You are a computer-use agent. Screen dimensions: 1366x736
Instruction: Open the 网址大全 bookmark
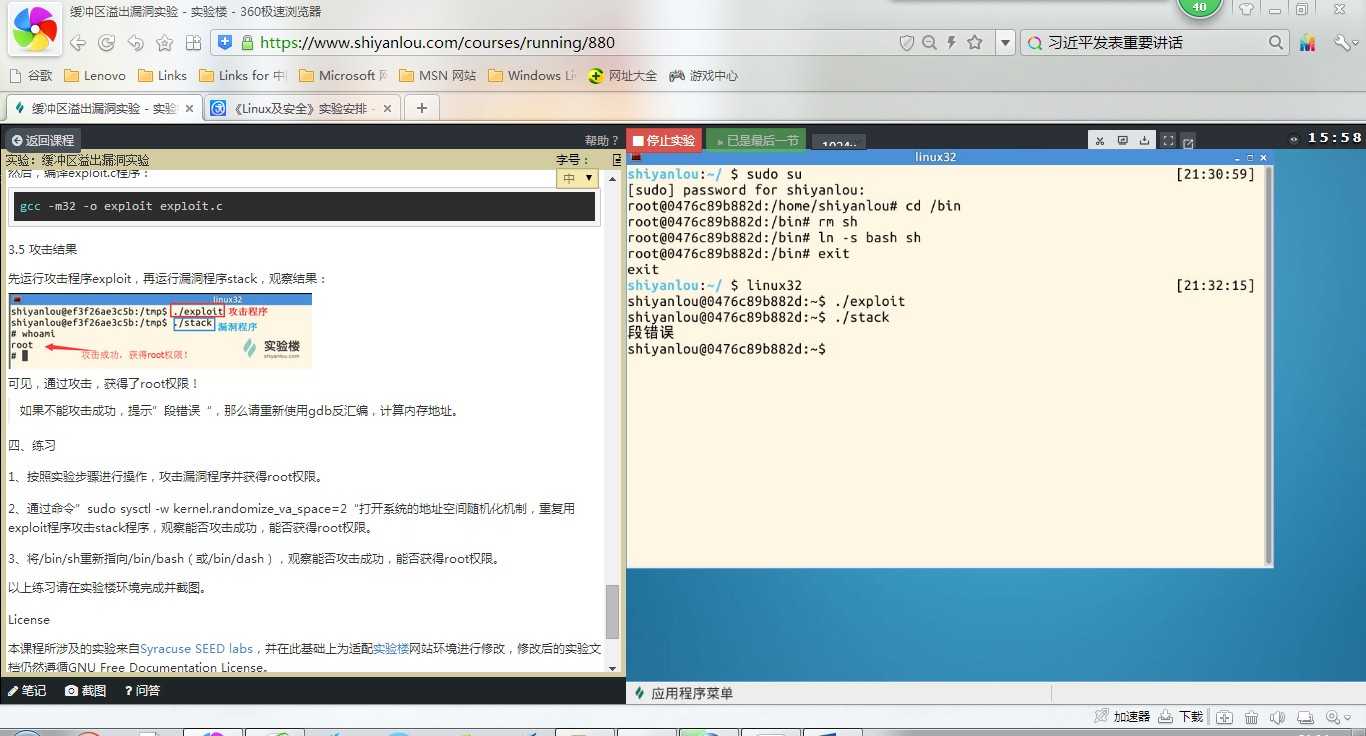coord(622,75)
